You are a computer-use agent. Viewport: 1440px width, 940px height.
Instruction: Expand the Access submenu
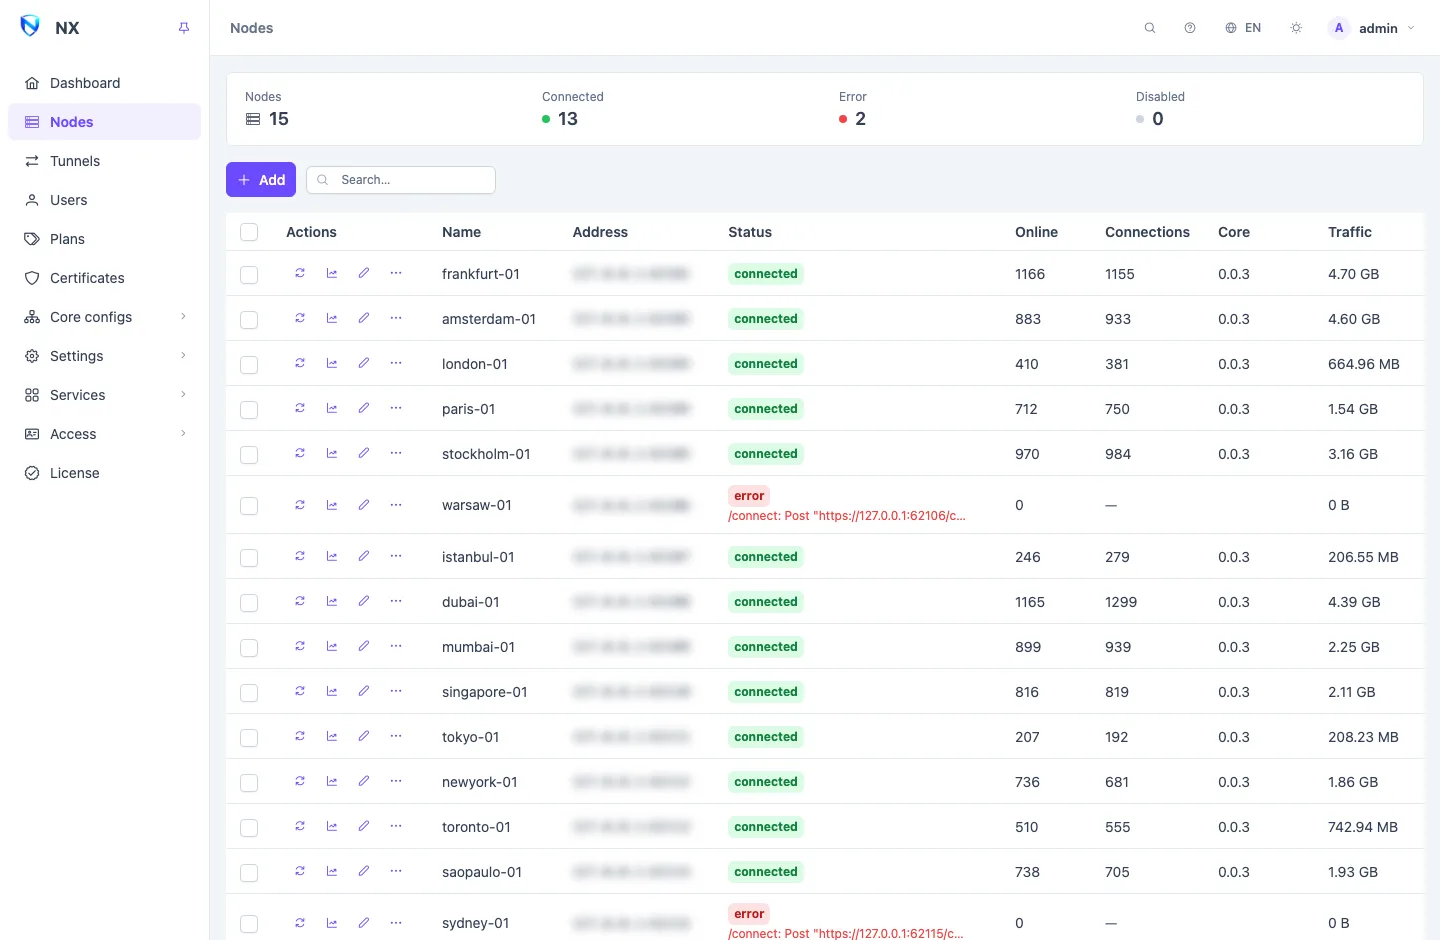[104, 434]
